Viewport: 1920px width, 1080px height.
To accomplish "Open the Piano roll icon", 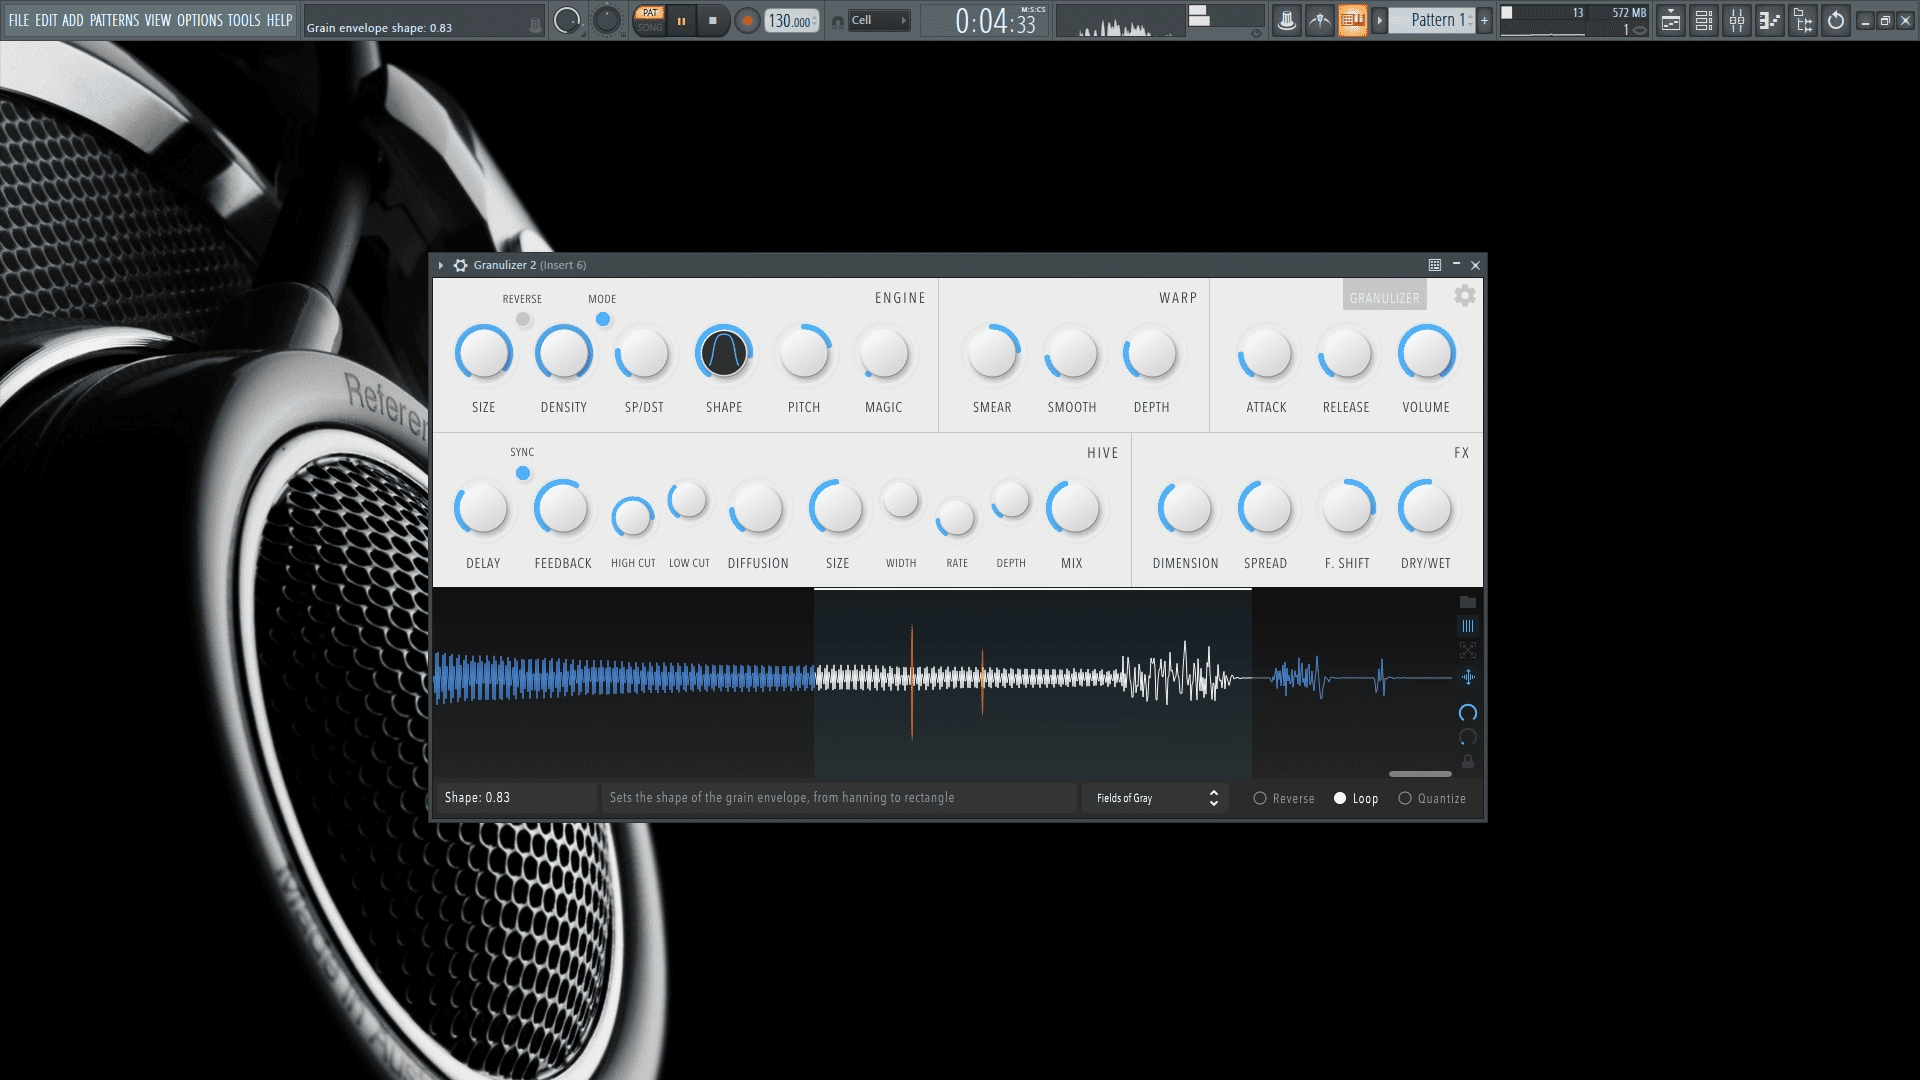I will [x=1769, y=20].
